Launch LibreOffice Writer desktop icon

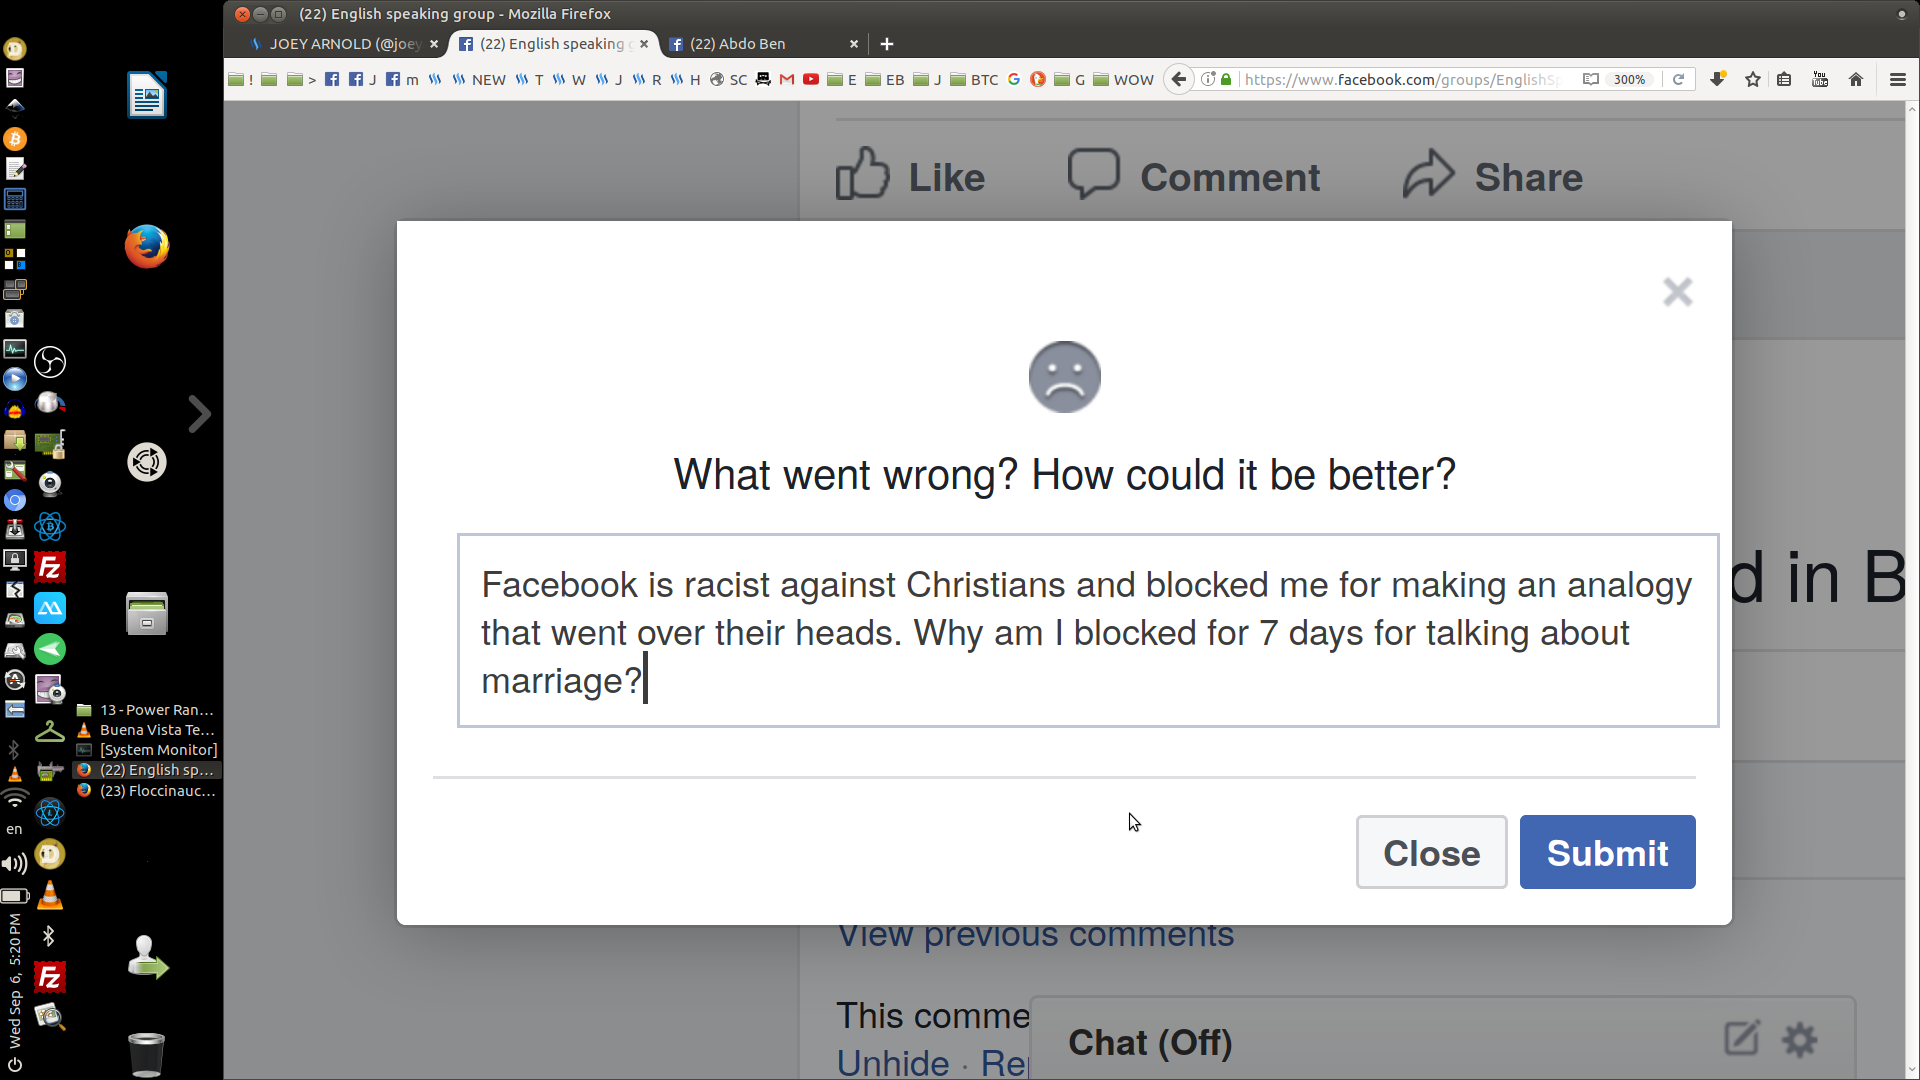[147, 95]
